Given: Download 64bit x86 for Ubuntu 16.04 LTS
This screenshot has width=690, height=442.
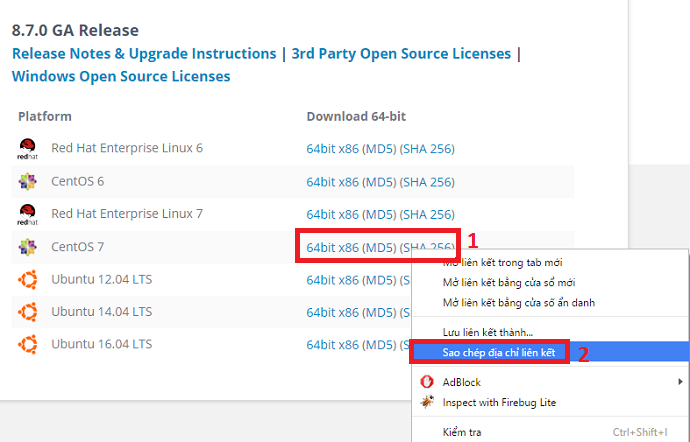Looking at the screenshot, I should (332, 345).
